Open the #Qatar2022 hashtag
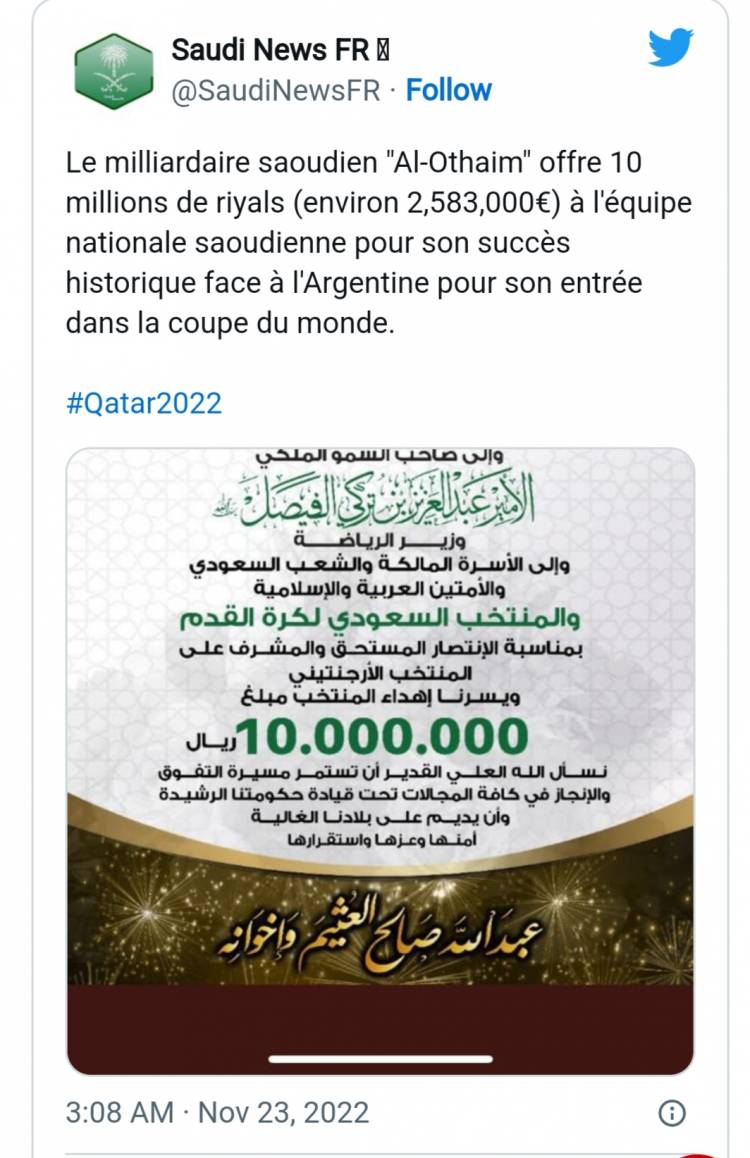Viewport: 750px width, 1158px height. pos(143,403)
